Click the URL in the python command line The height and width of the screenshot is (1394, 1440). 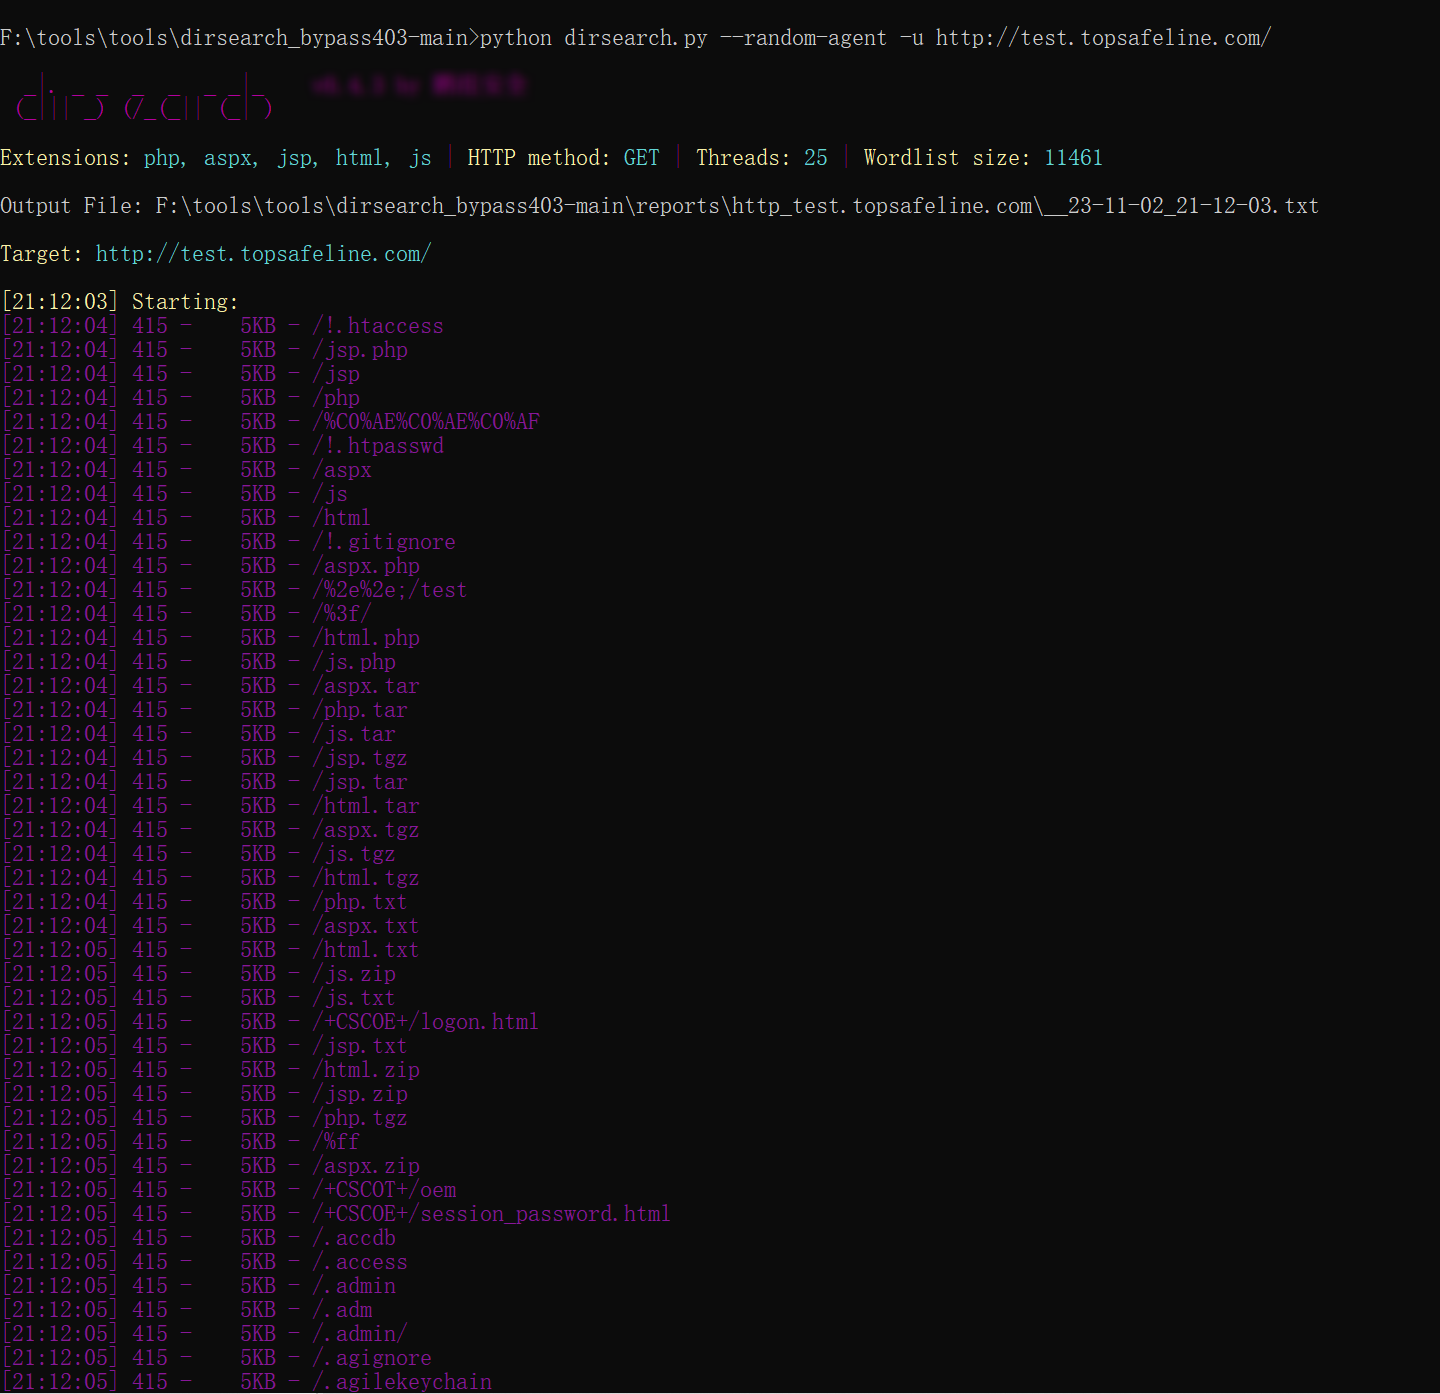point(1103,38)
